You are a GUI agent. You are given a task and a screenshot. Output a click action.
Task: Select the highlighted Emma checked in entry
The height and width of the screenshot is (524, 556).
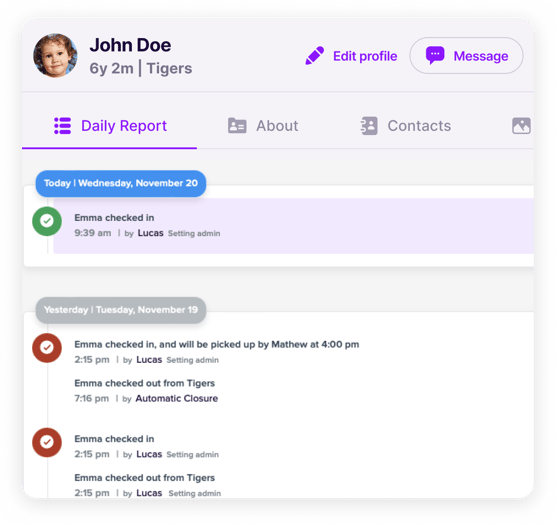pyautogui.click(x=294, y=226)
